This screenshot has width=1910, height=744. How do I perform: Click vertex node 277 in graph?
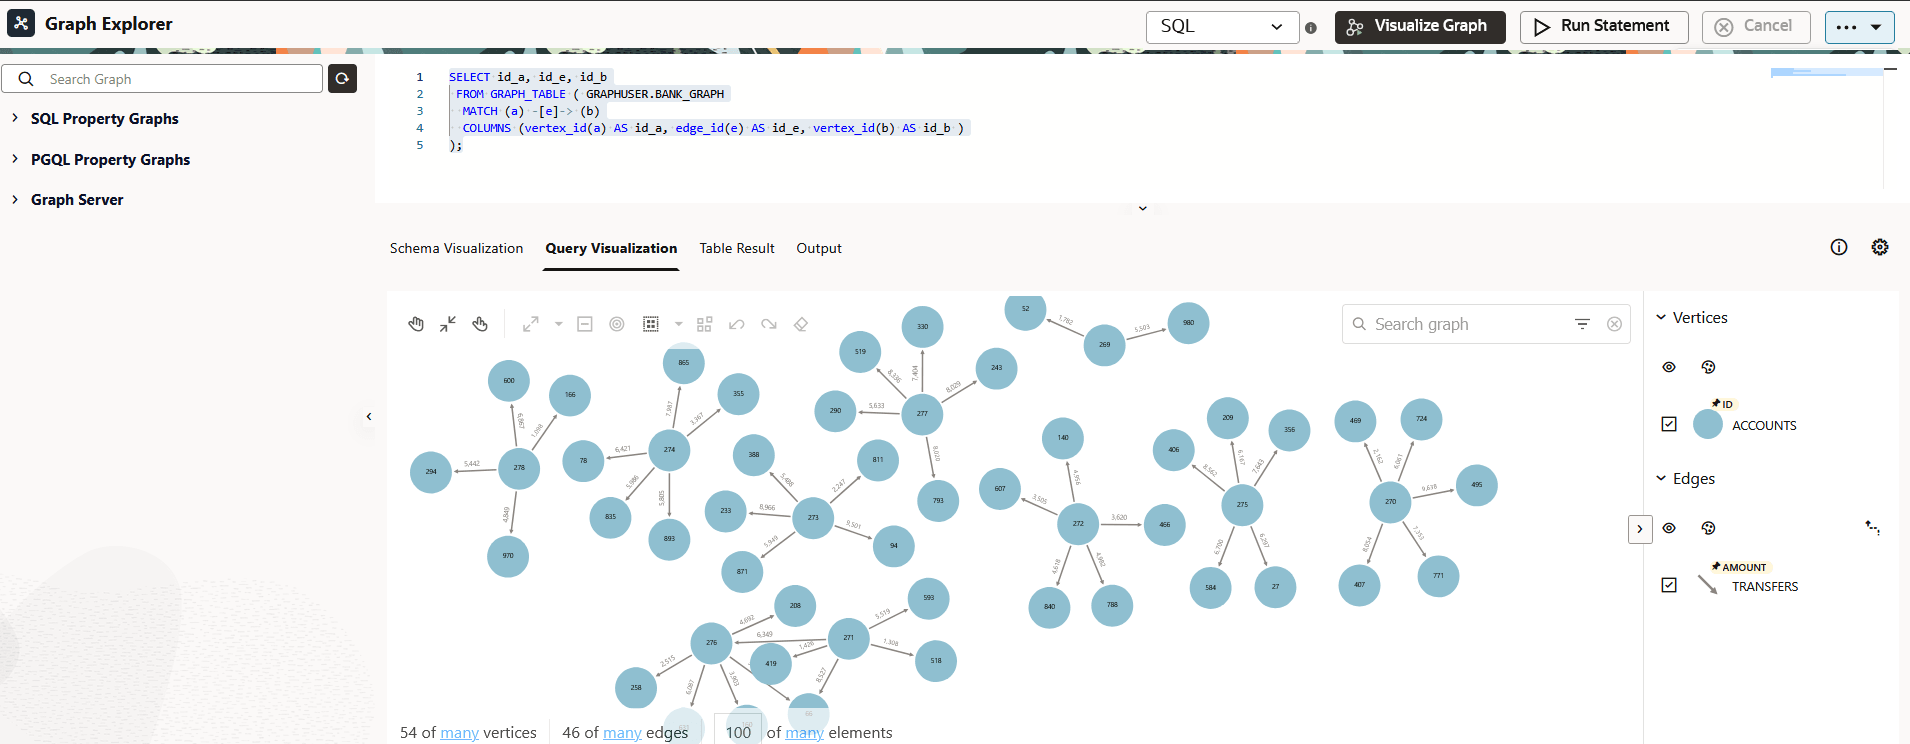922,413
